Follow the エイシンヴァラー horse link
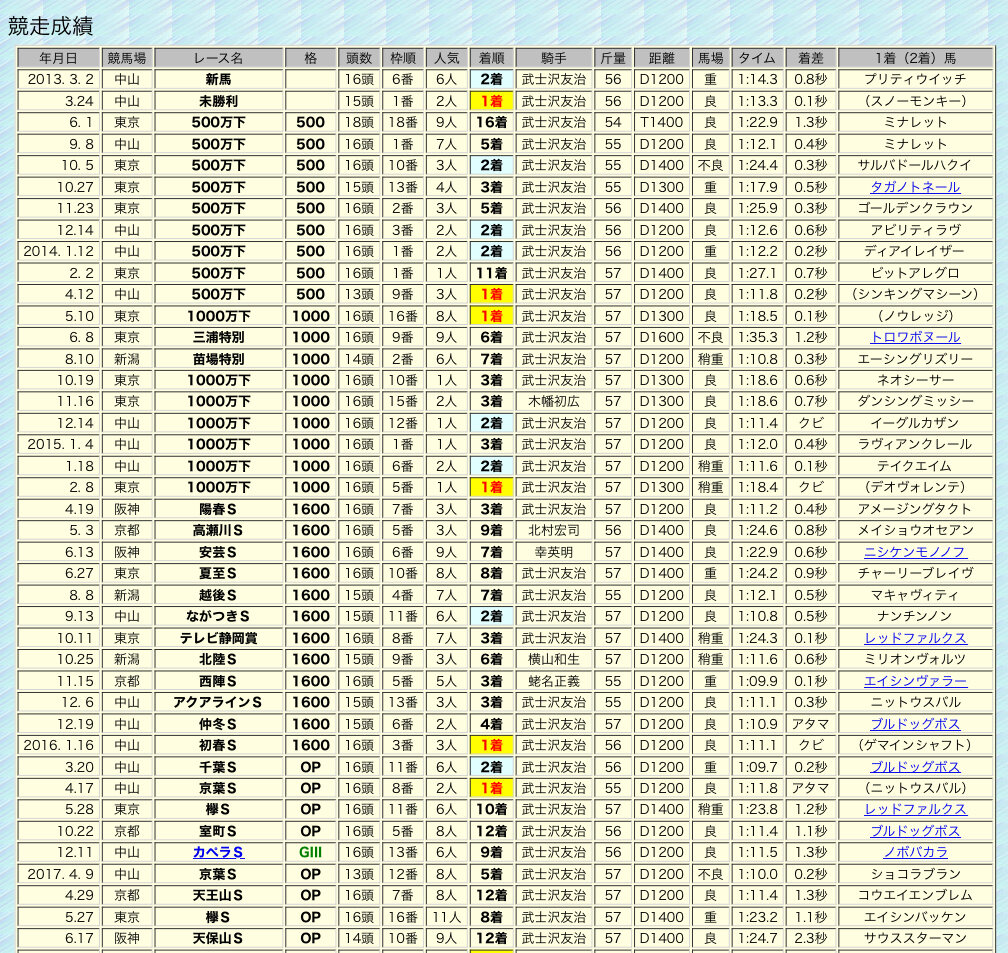 pyautogui.click(x=914, y=681)
